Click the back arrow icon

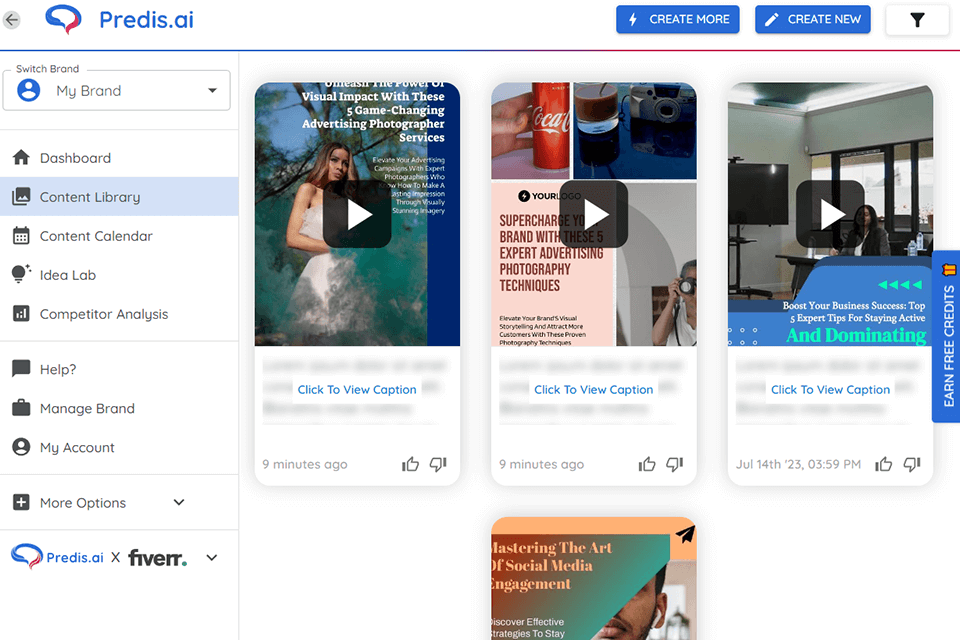click(x=11, y=20)
